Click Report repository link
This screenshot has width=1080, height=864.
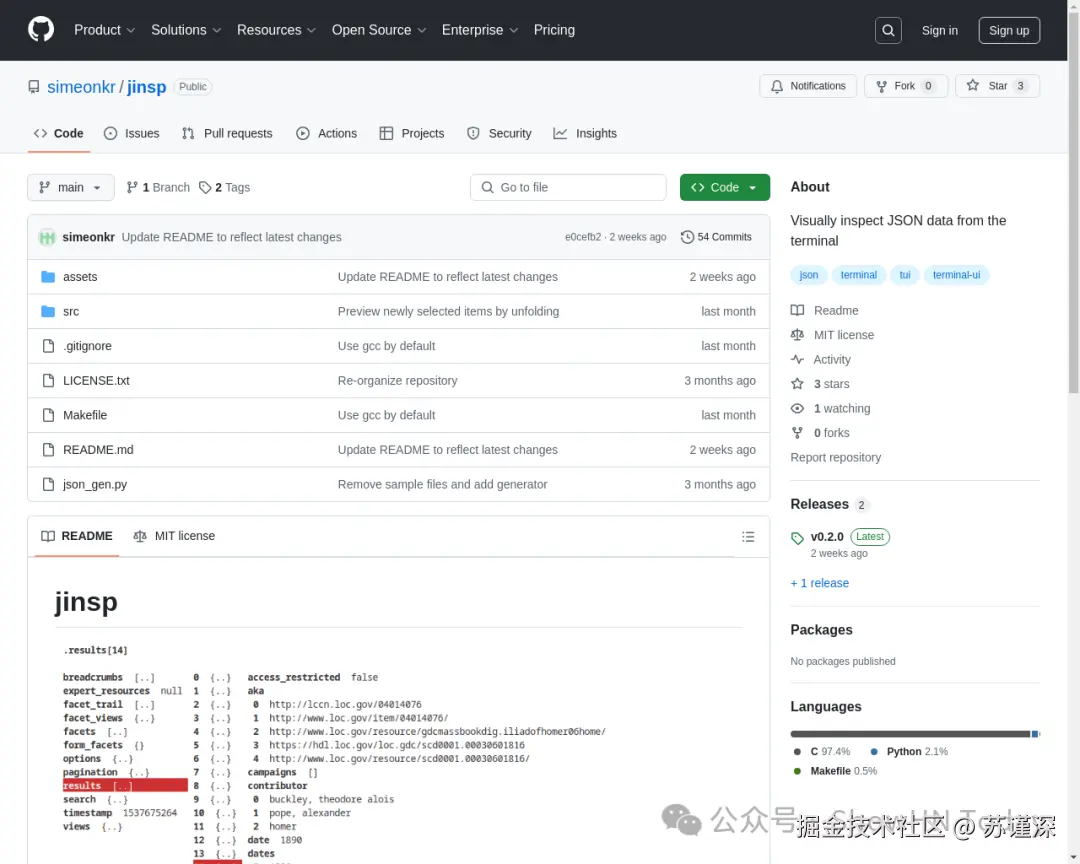[x=835, y=457]
